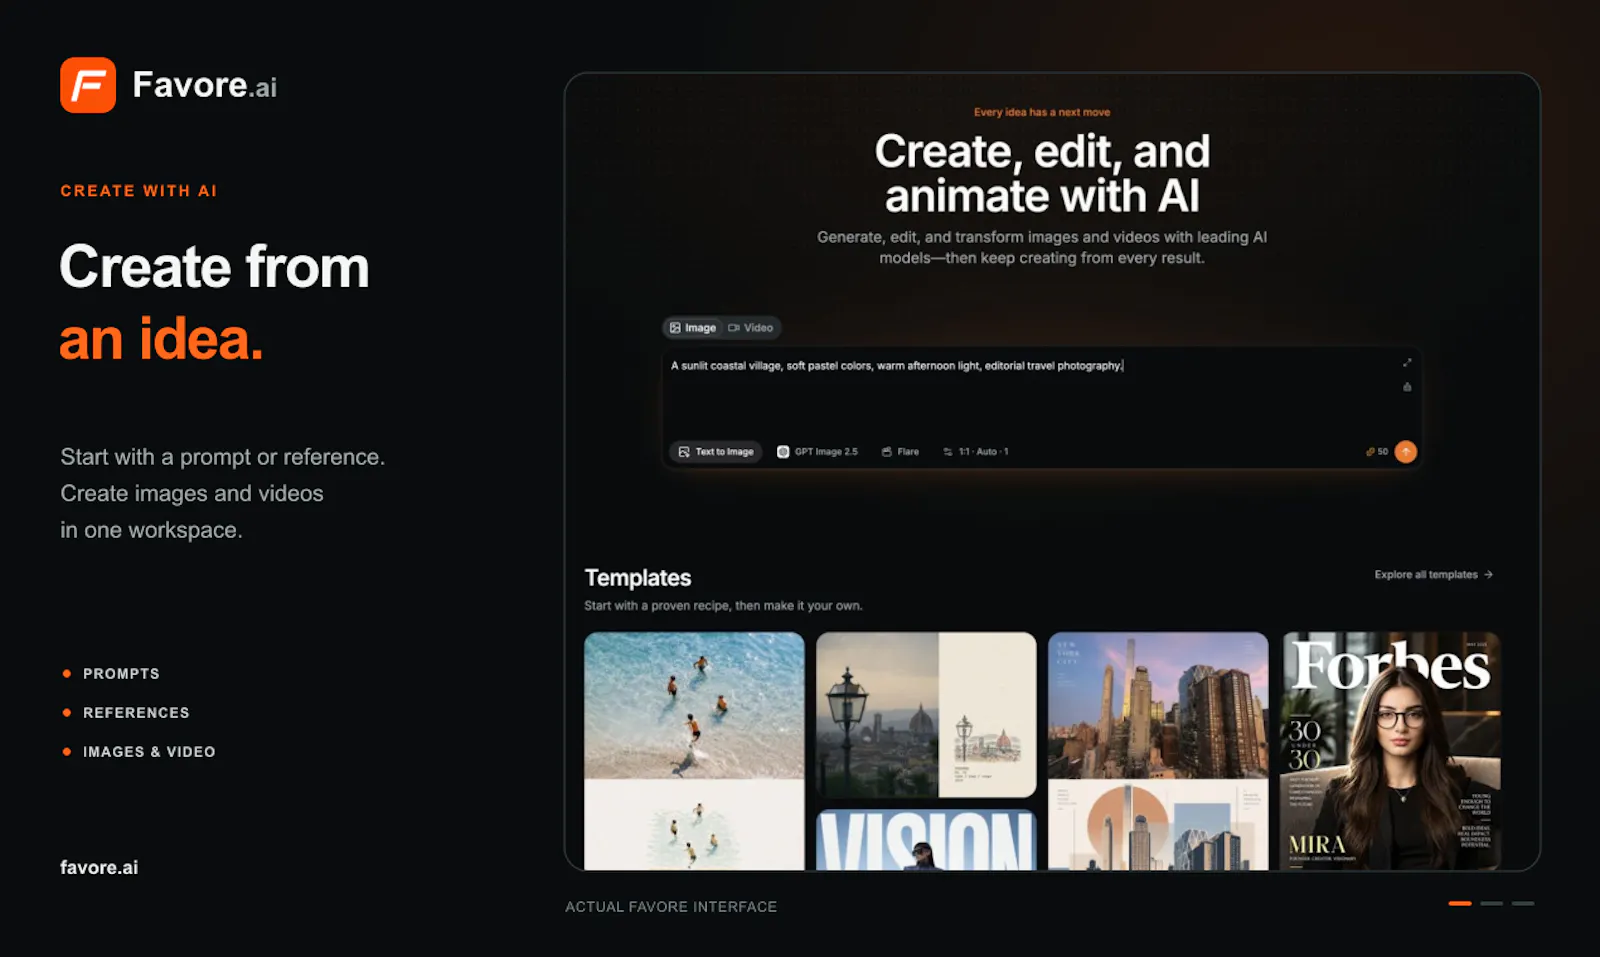Viewport: 1600px width, 957px height.
Task: Click the Templates section heading
Action: [x=638, y=578]
